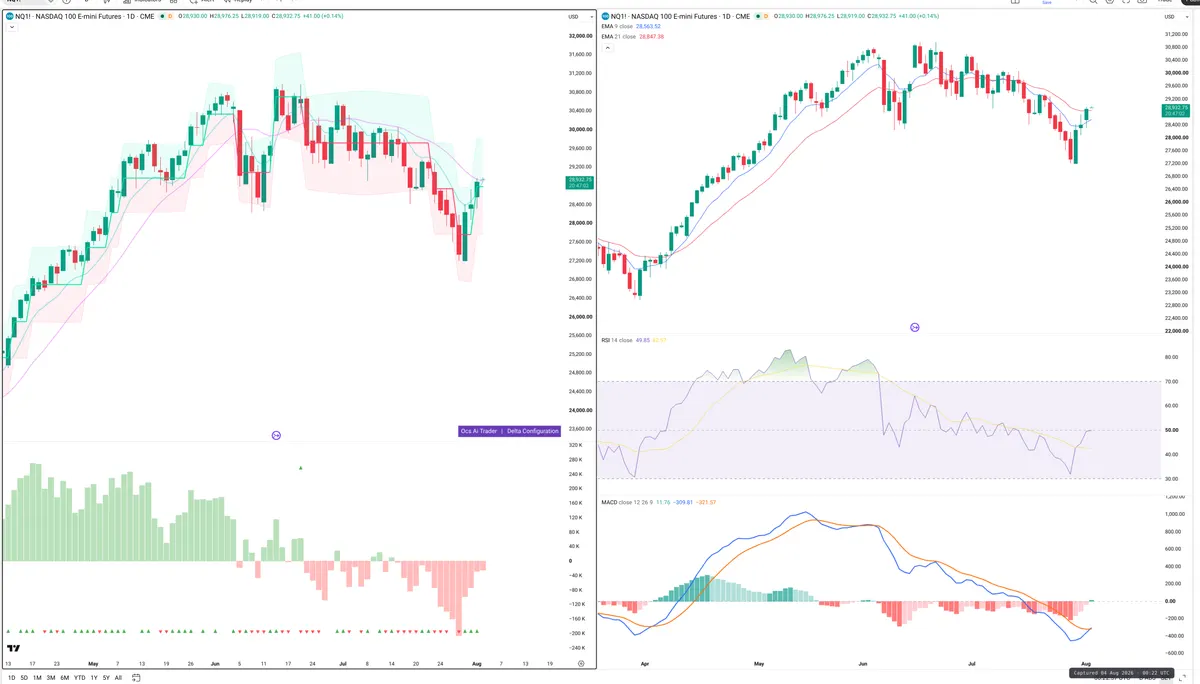The image size is (1200, 684).
Task: Select the 1Y time range
Action: [94, 678]
